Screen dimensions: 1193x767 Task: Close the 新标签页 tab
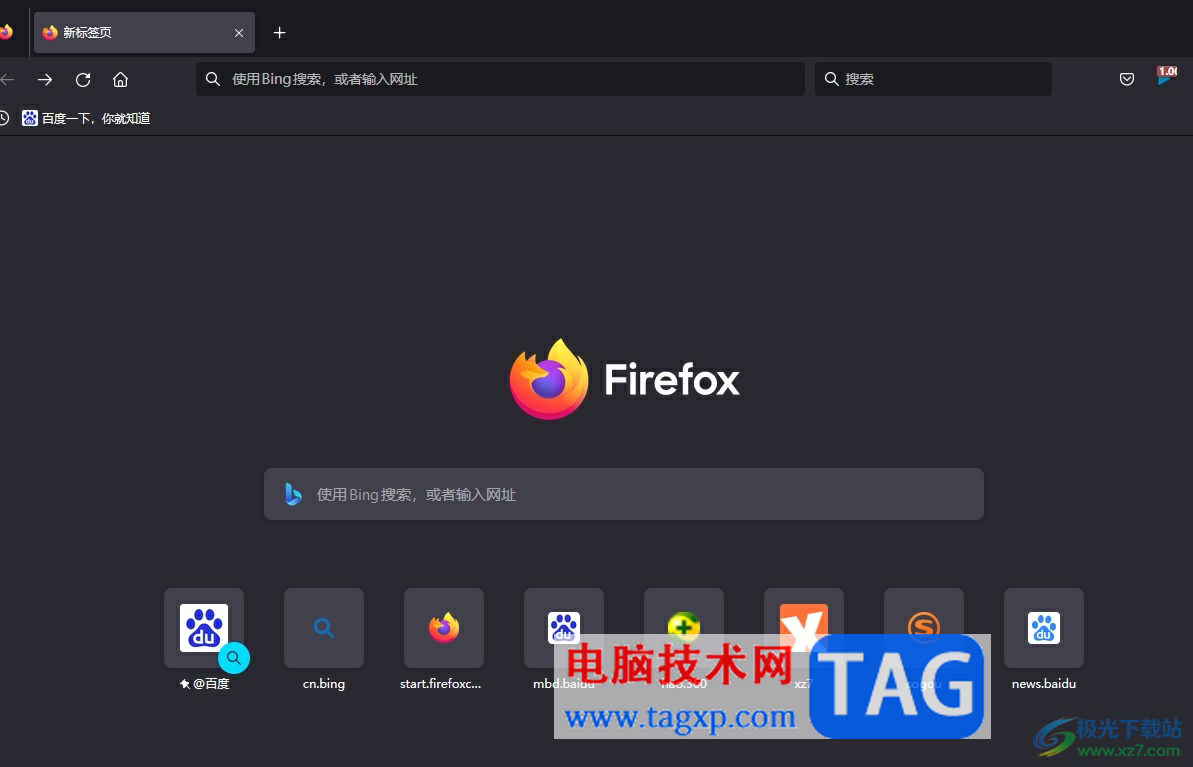[239, 33]
